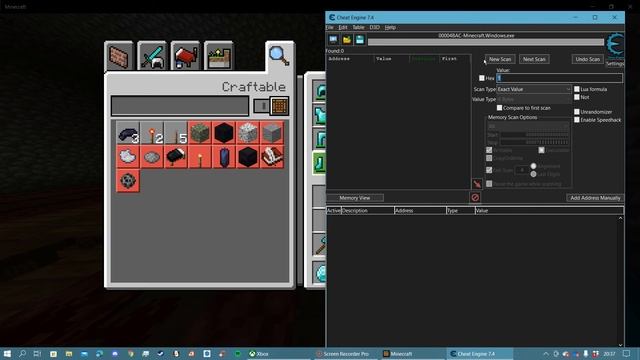Pick the item showing count 3
Screen dimensions: 640x360
(128, 133)
